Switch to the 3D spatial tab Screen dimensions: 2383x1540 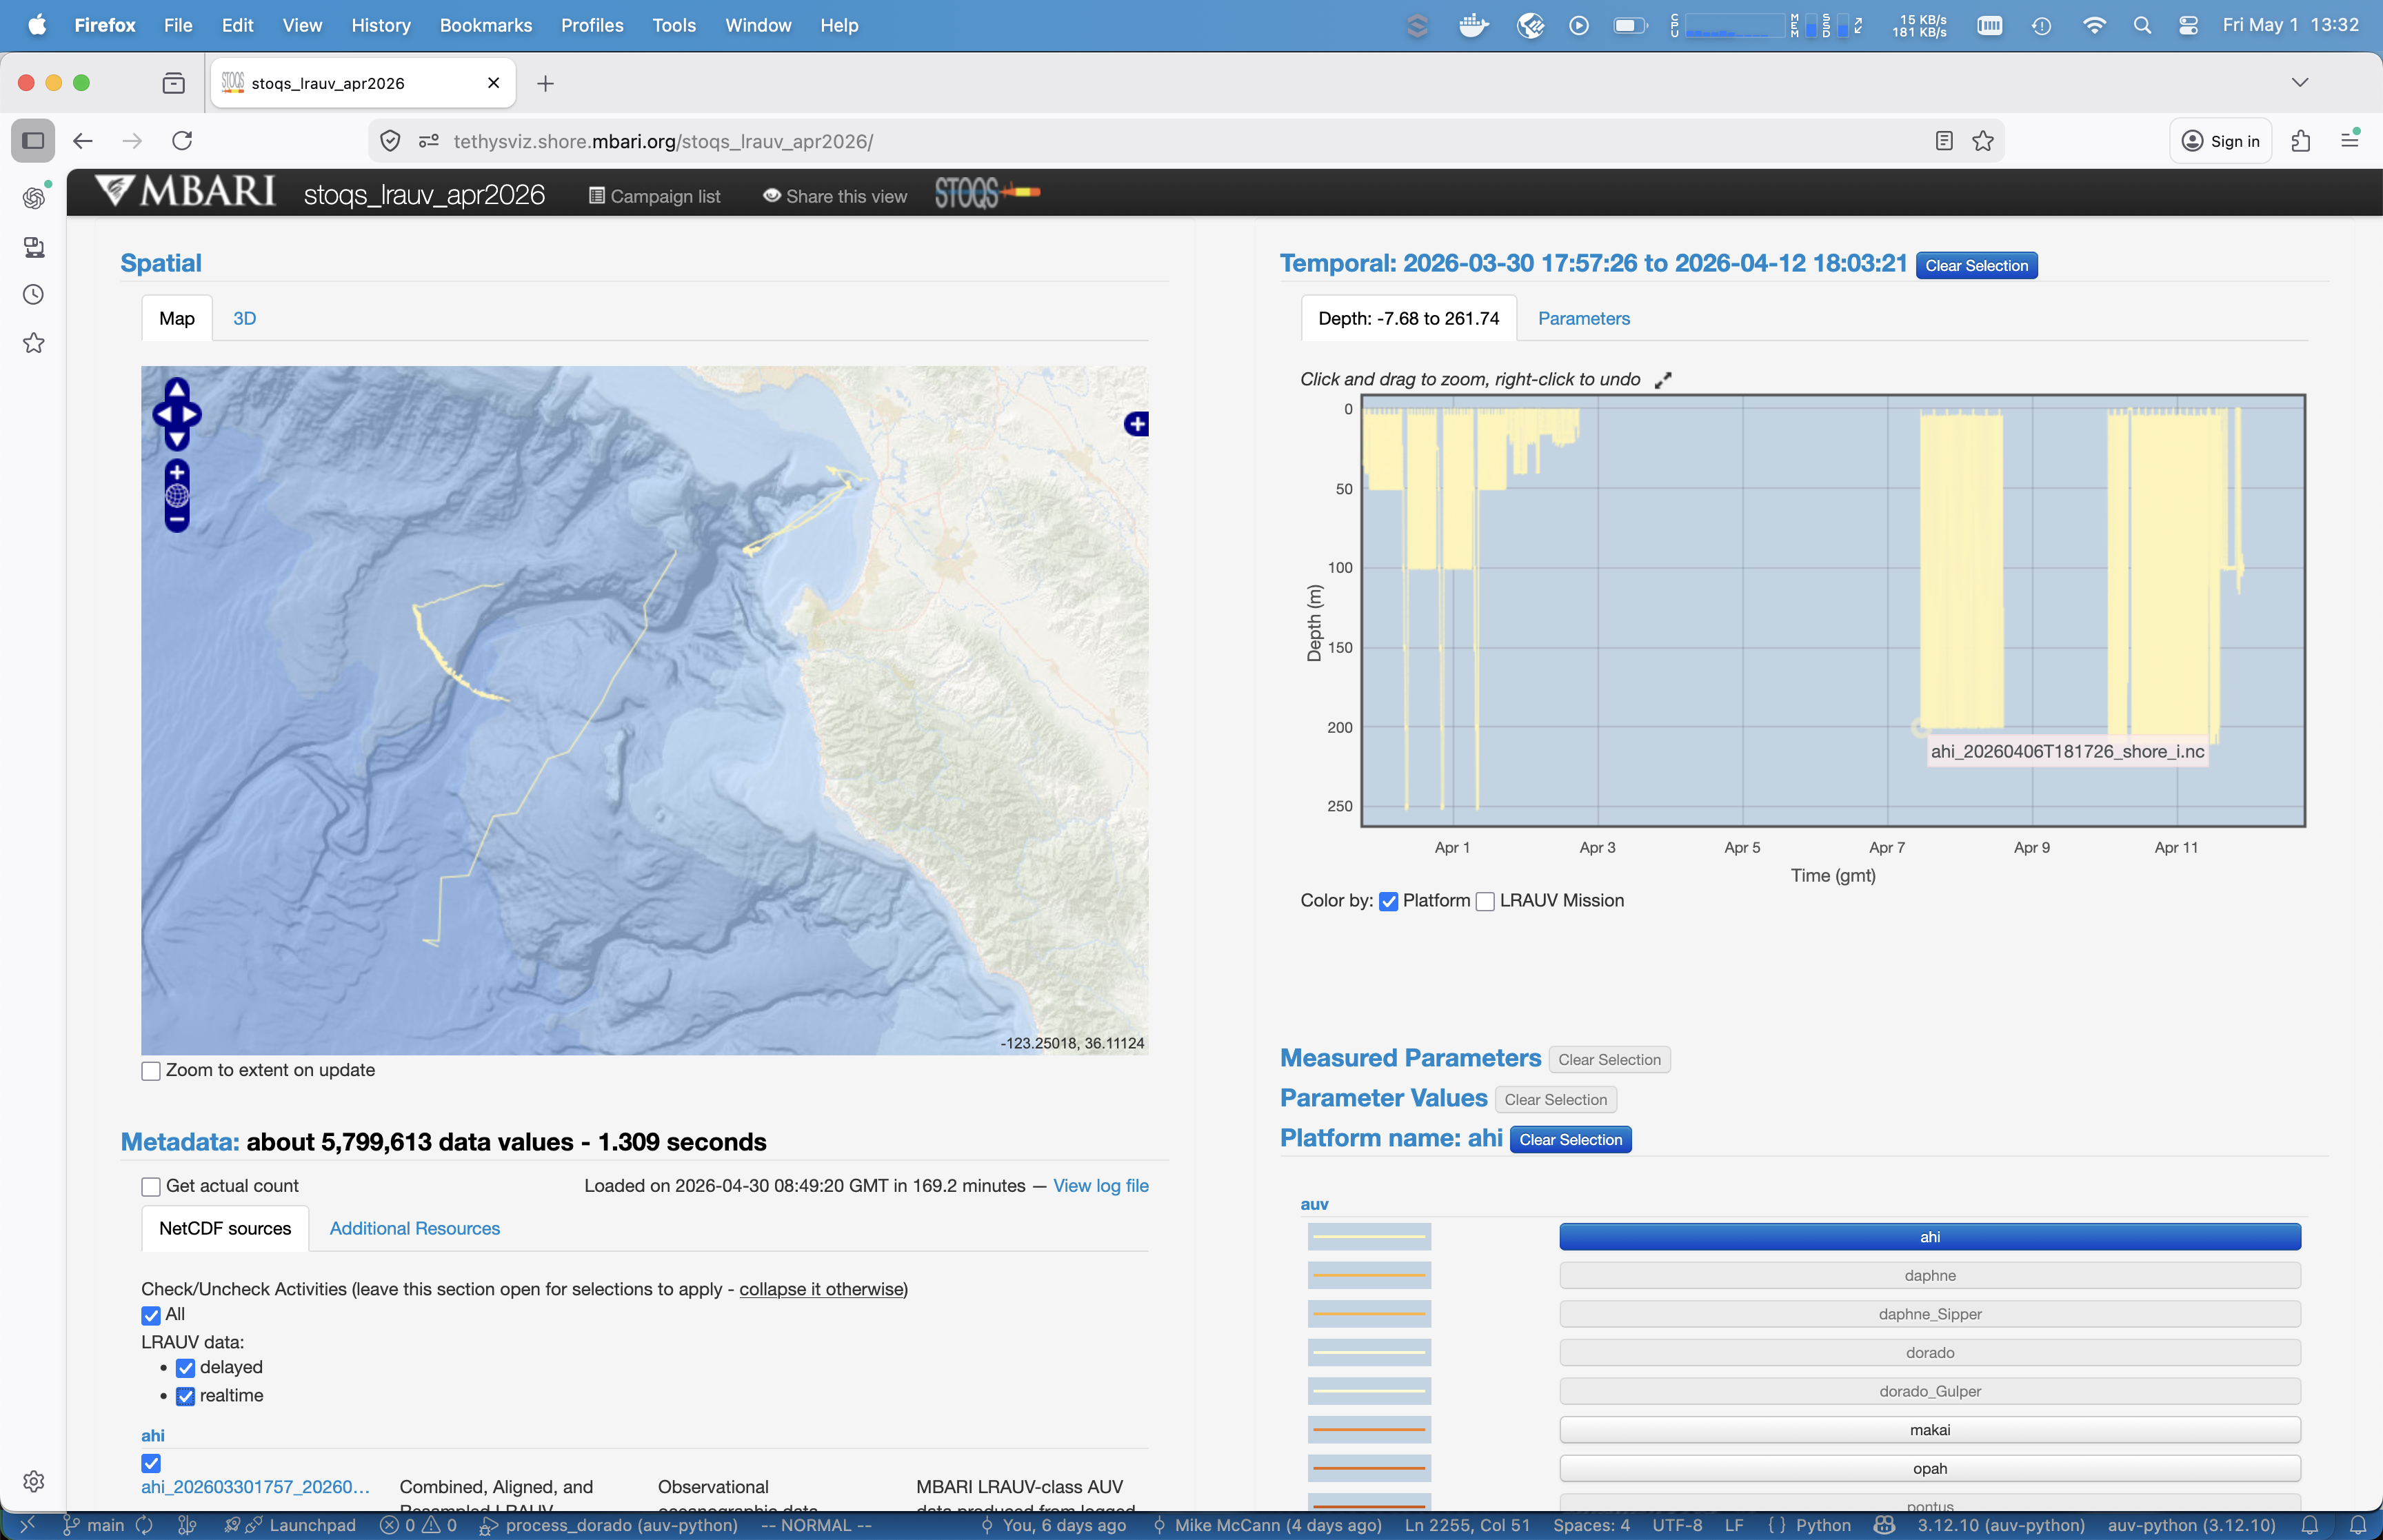tap(244, 318)
